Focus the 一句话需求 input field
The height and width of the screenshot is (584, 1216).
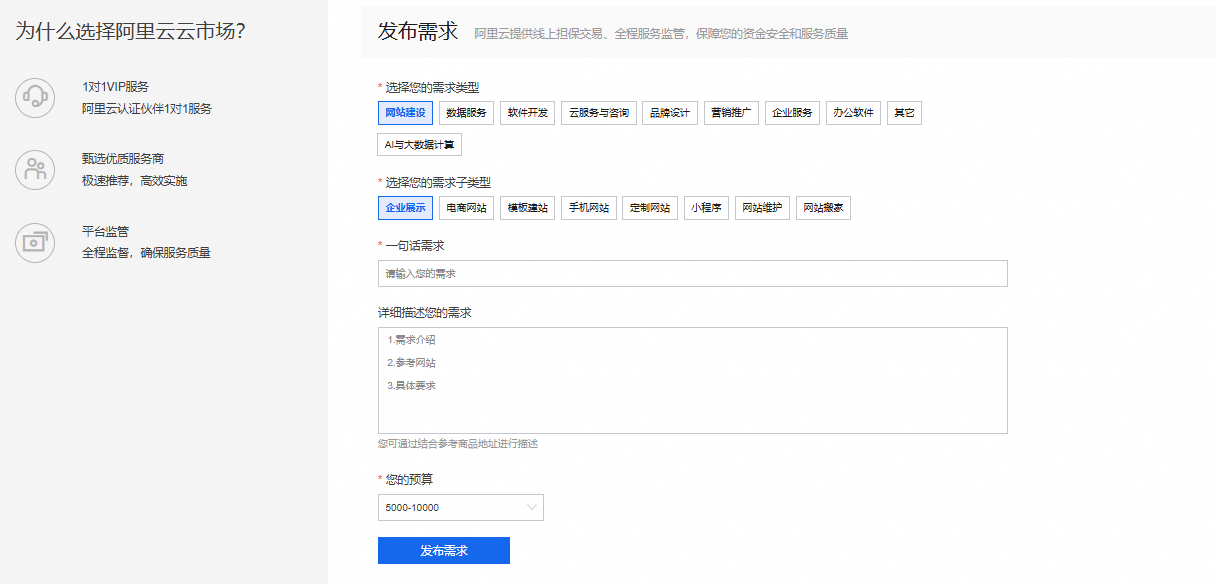(x=692, y=273)
